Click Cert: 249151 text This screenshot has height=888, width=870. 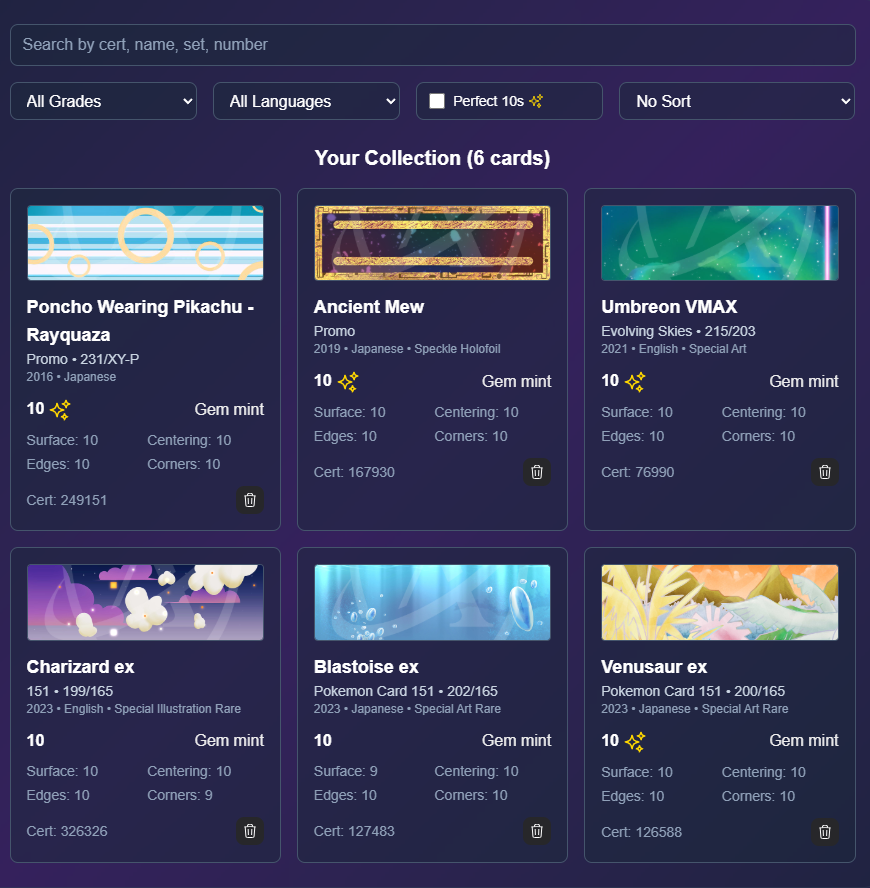pos(67,500)
